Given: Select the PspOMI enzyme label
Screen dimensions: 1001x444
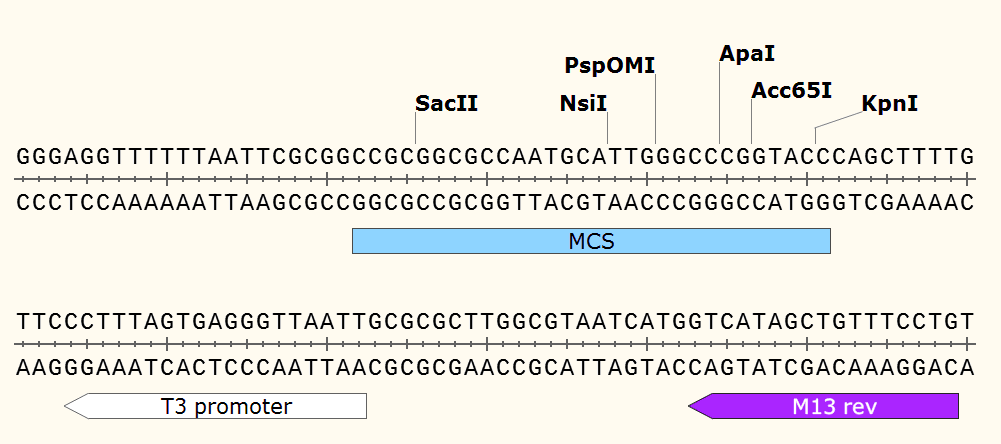Looking at the screenshot, I should (610, 66).
